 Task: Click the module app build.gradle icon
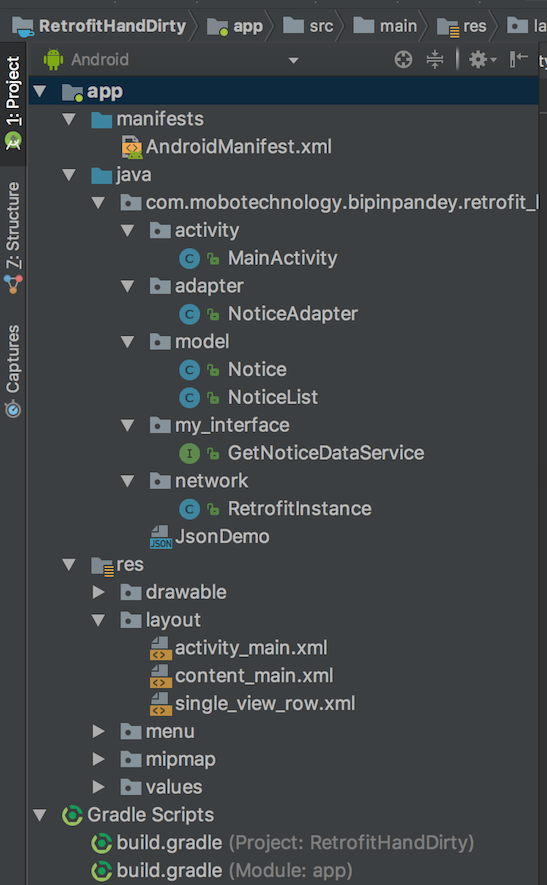[102, 871]
